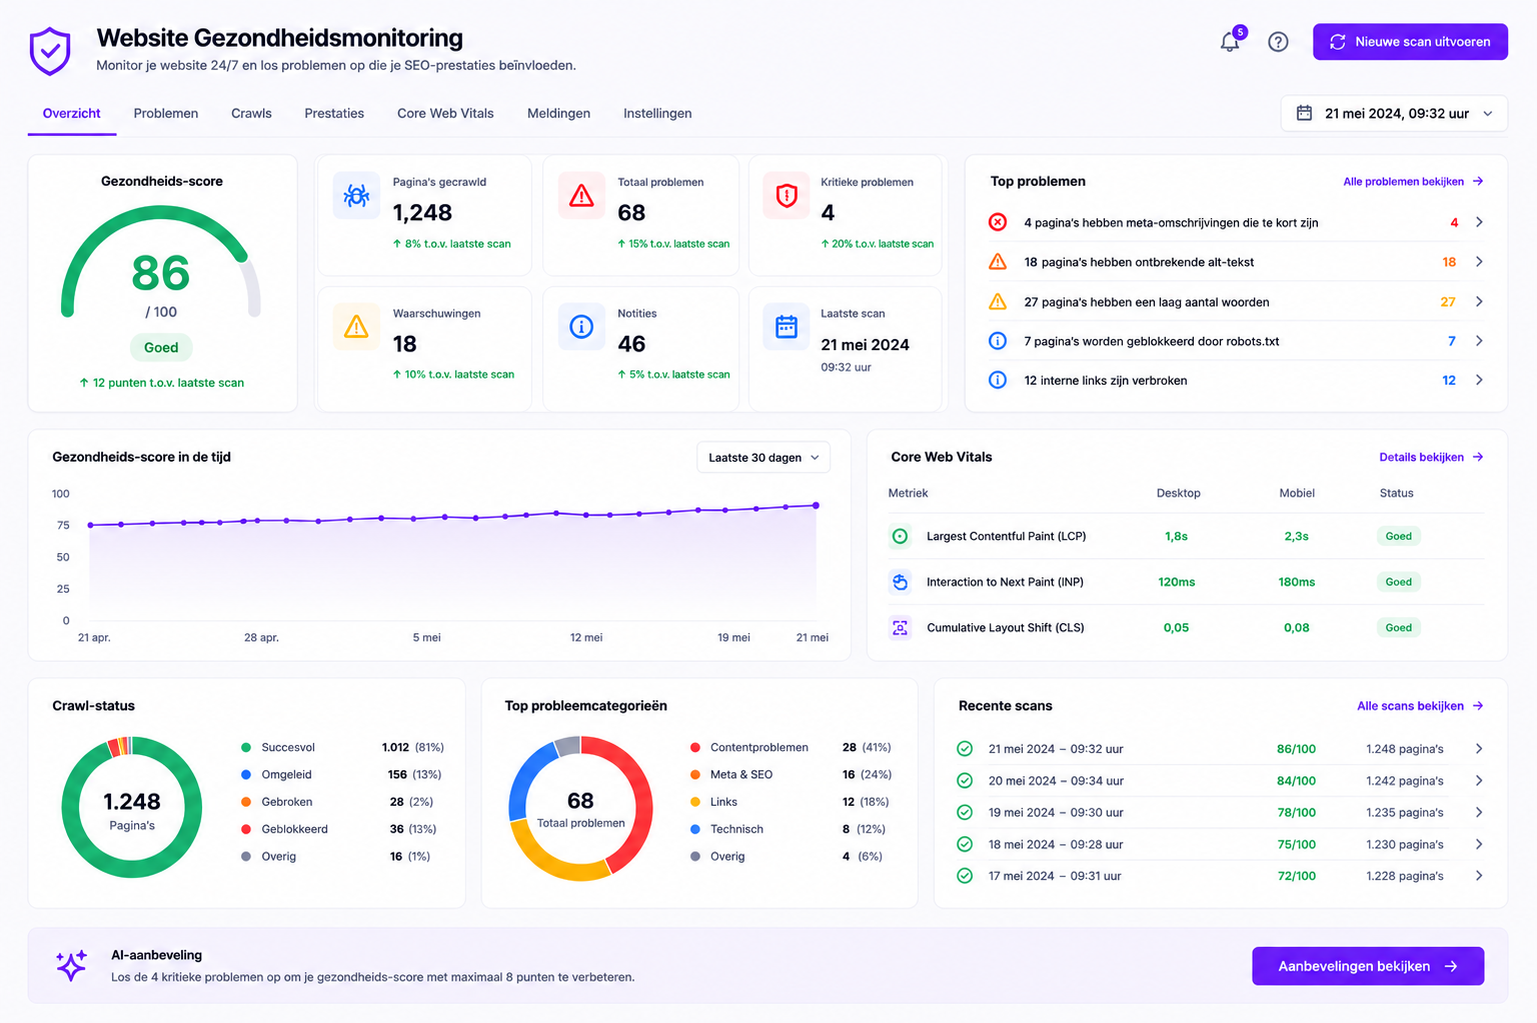Open the scan date dropdown selector
1537x1023 pixels.
click(1394, 113)
